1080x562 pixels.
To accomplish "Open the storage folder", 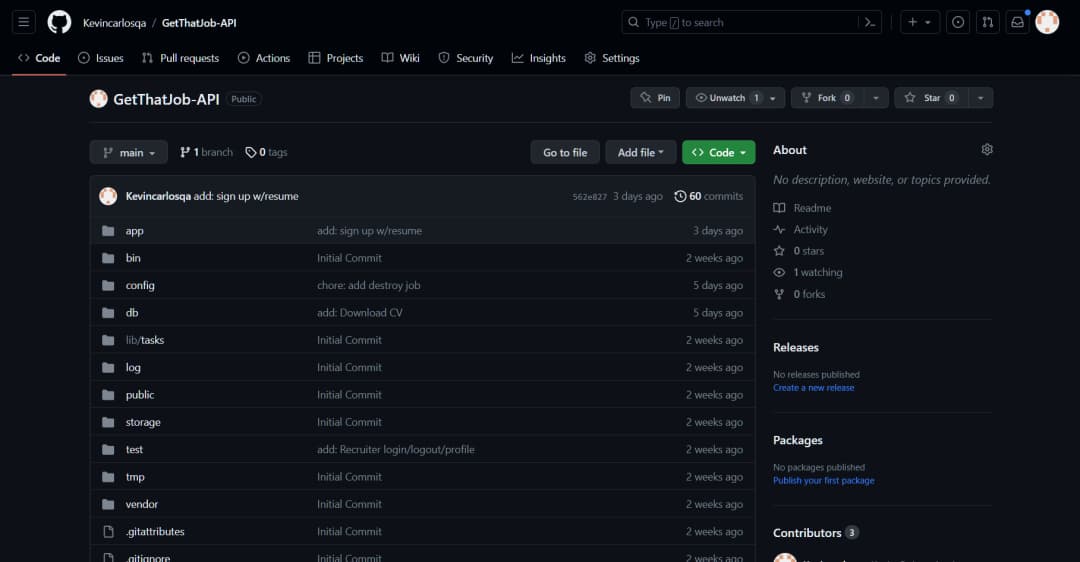I will [x=143, y=422].
